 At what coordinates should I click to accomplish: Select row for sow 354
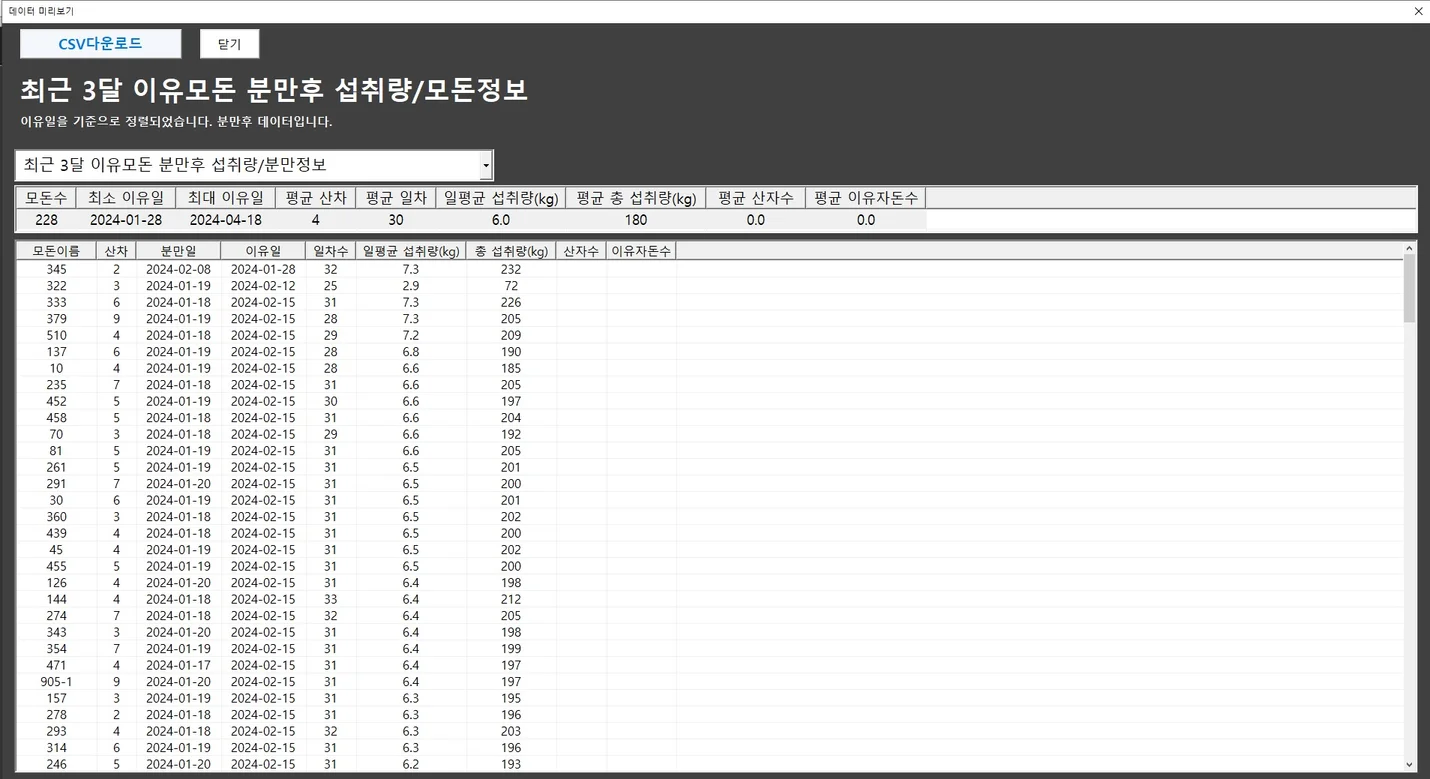click(709, 649)
